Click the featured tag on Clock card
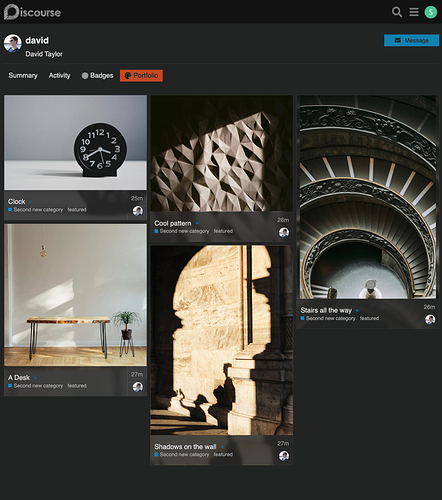The width and height of the screenshot is (442, 500). coord(77,210)
